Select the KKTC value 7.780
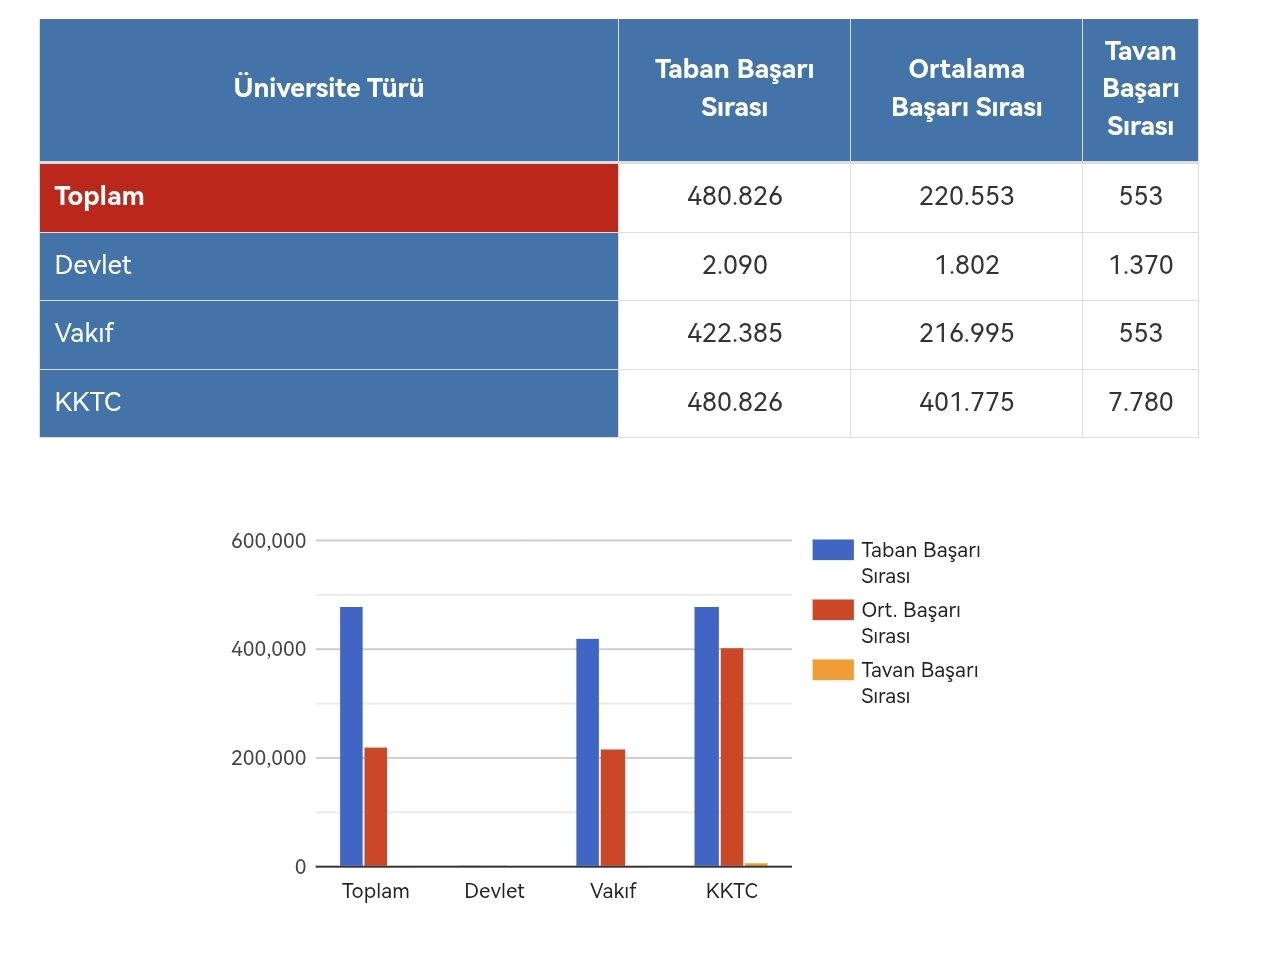Image resolution: width=1274 pixels, height=979 pixels. [1140, 403]
